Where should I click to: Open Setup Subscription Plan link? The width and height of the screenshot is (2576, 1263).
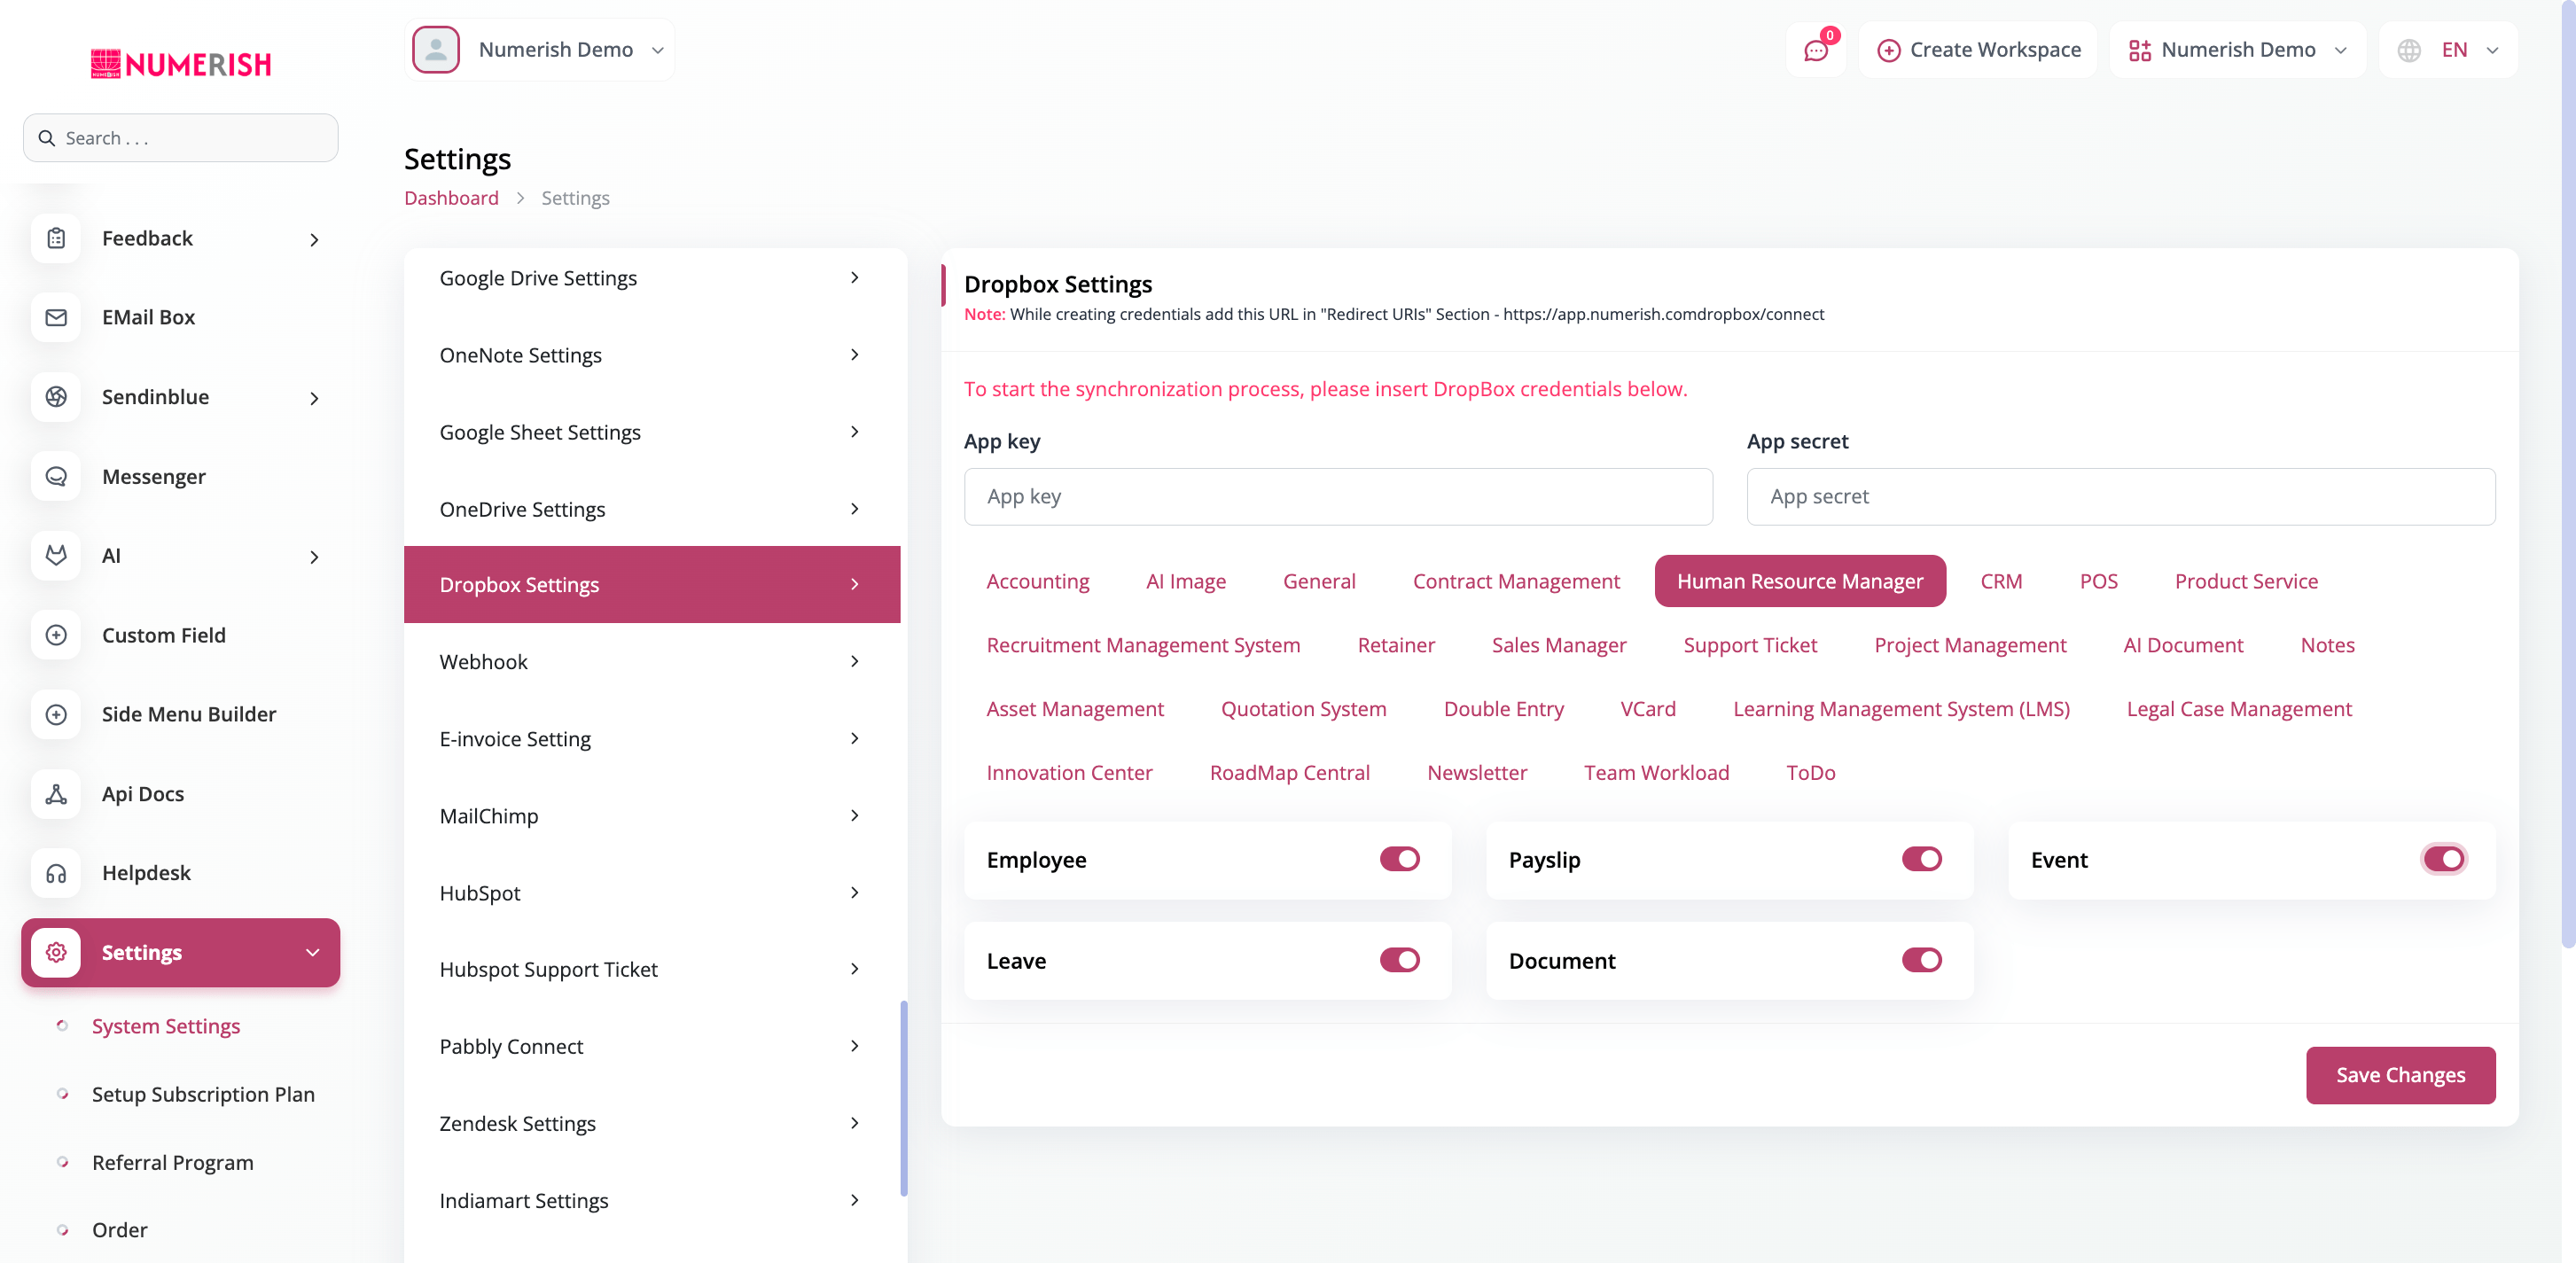coord(203,1094)
